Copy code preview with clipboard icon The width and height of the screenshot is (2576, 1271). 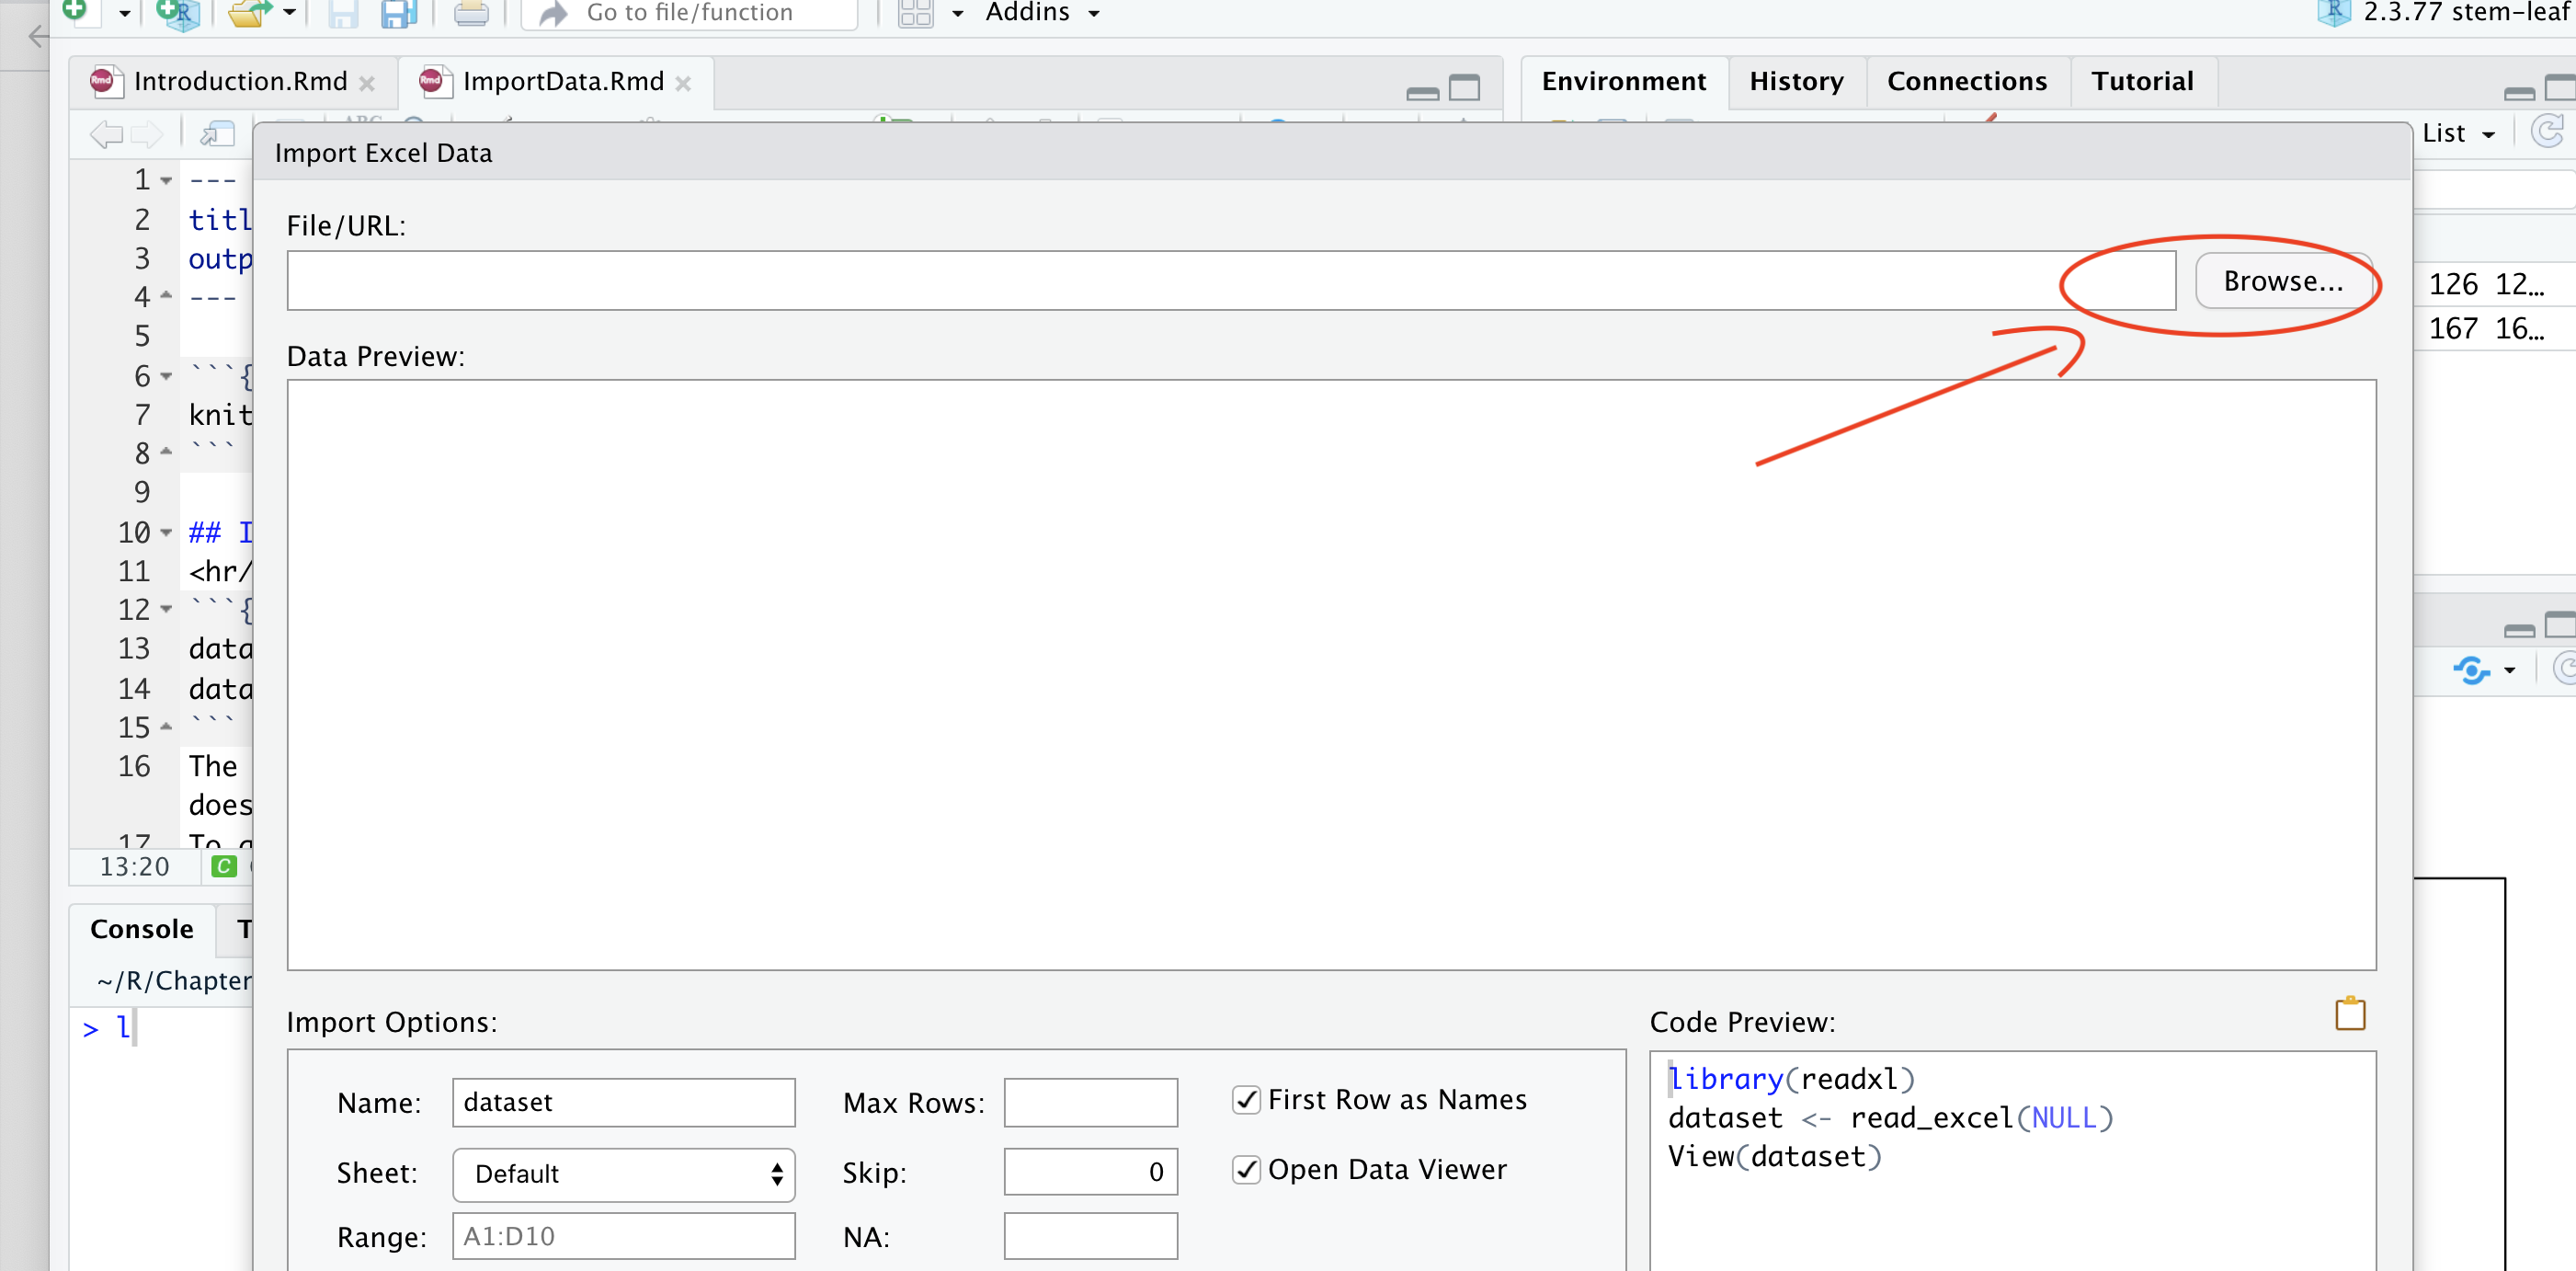(x=2349, y=1014)
